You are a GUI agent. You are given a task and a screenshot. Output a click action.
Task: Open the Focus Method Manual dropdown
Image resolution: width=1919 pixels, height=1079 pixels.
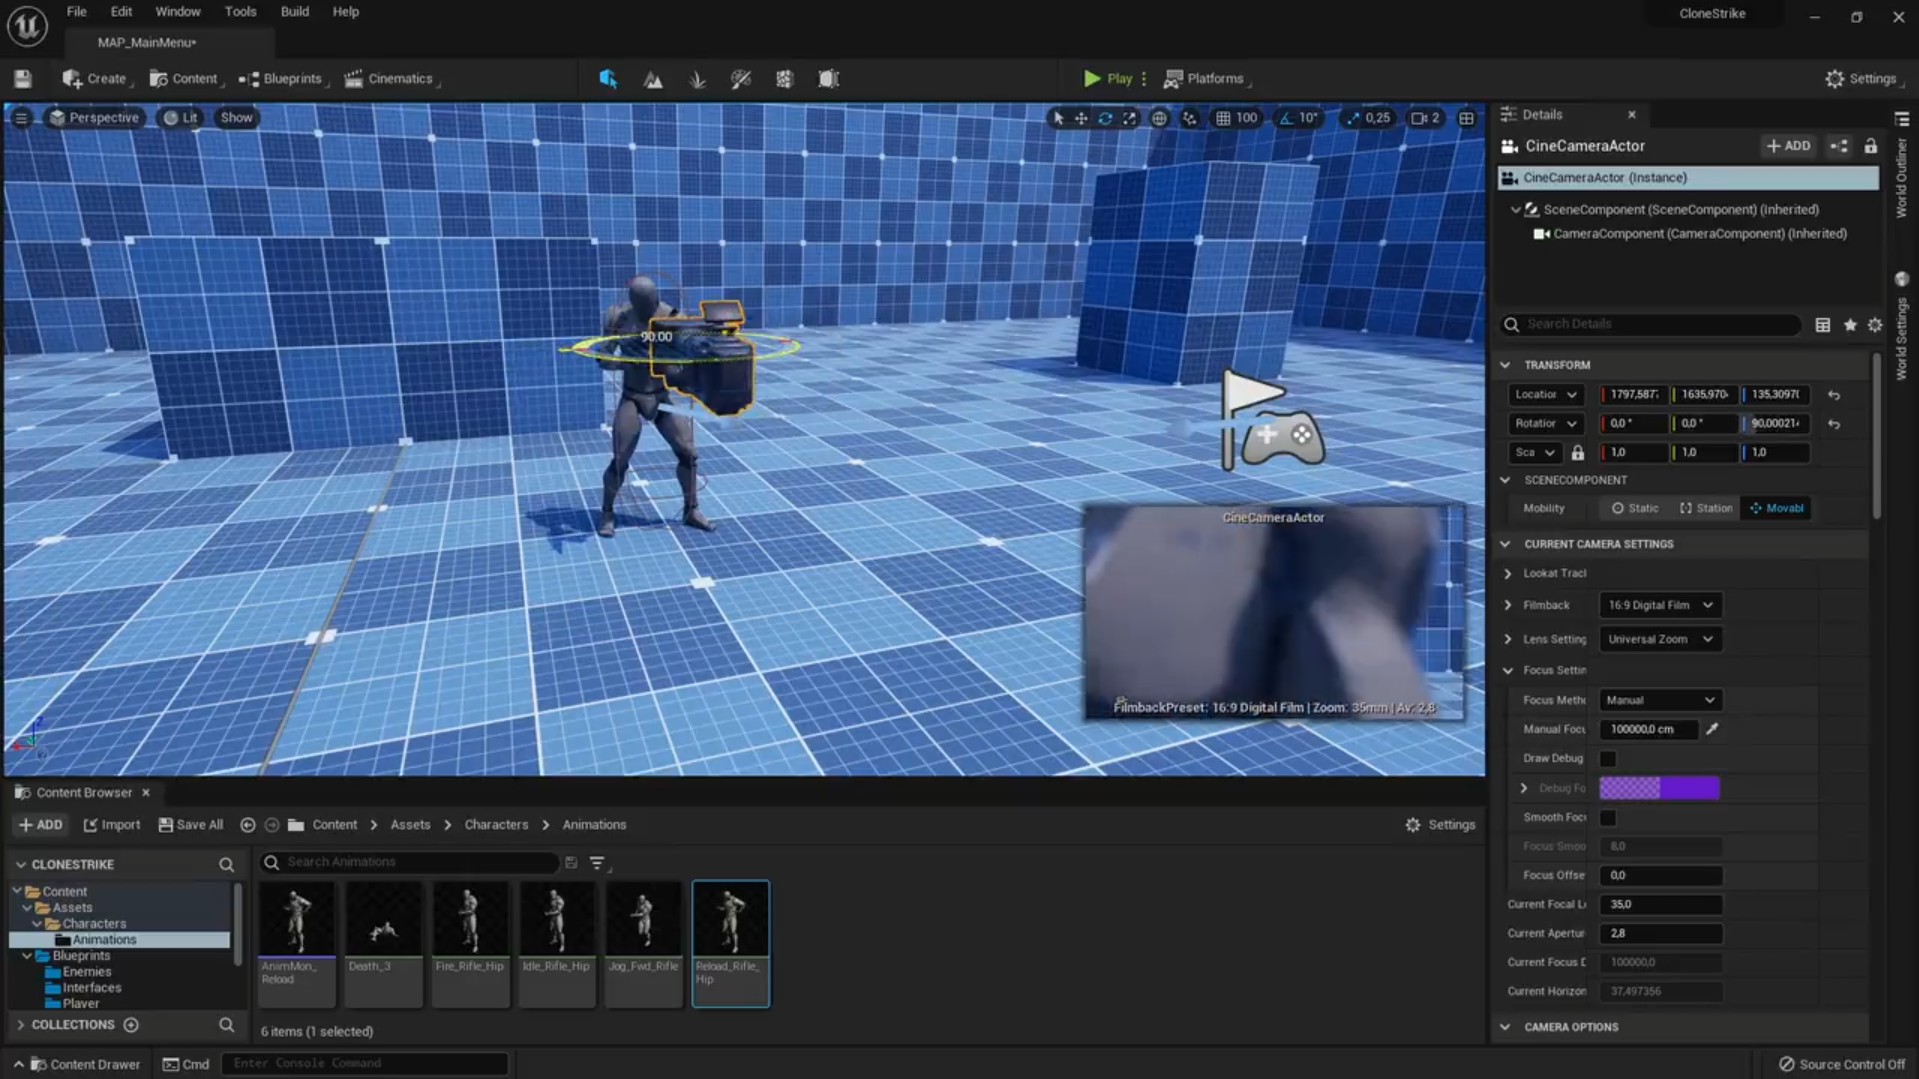point(1659,700)
